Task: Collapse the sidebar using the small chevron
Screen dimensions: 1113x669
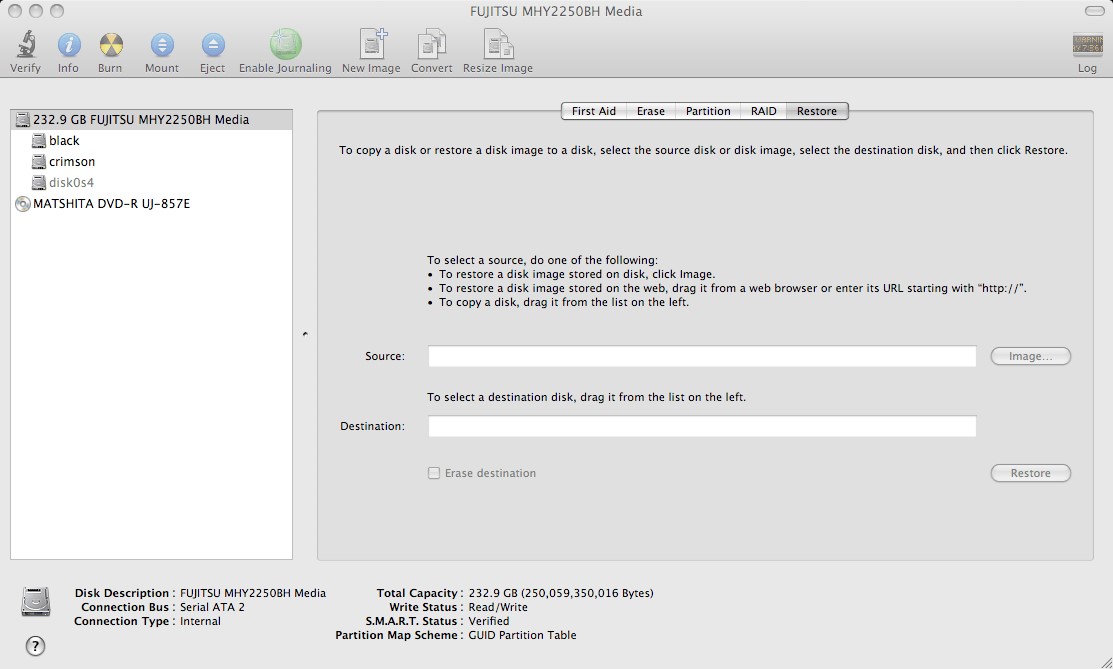Action: pos(303,333)
